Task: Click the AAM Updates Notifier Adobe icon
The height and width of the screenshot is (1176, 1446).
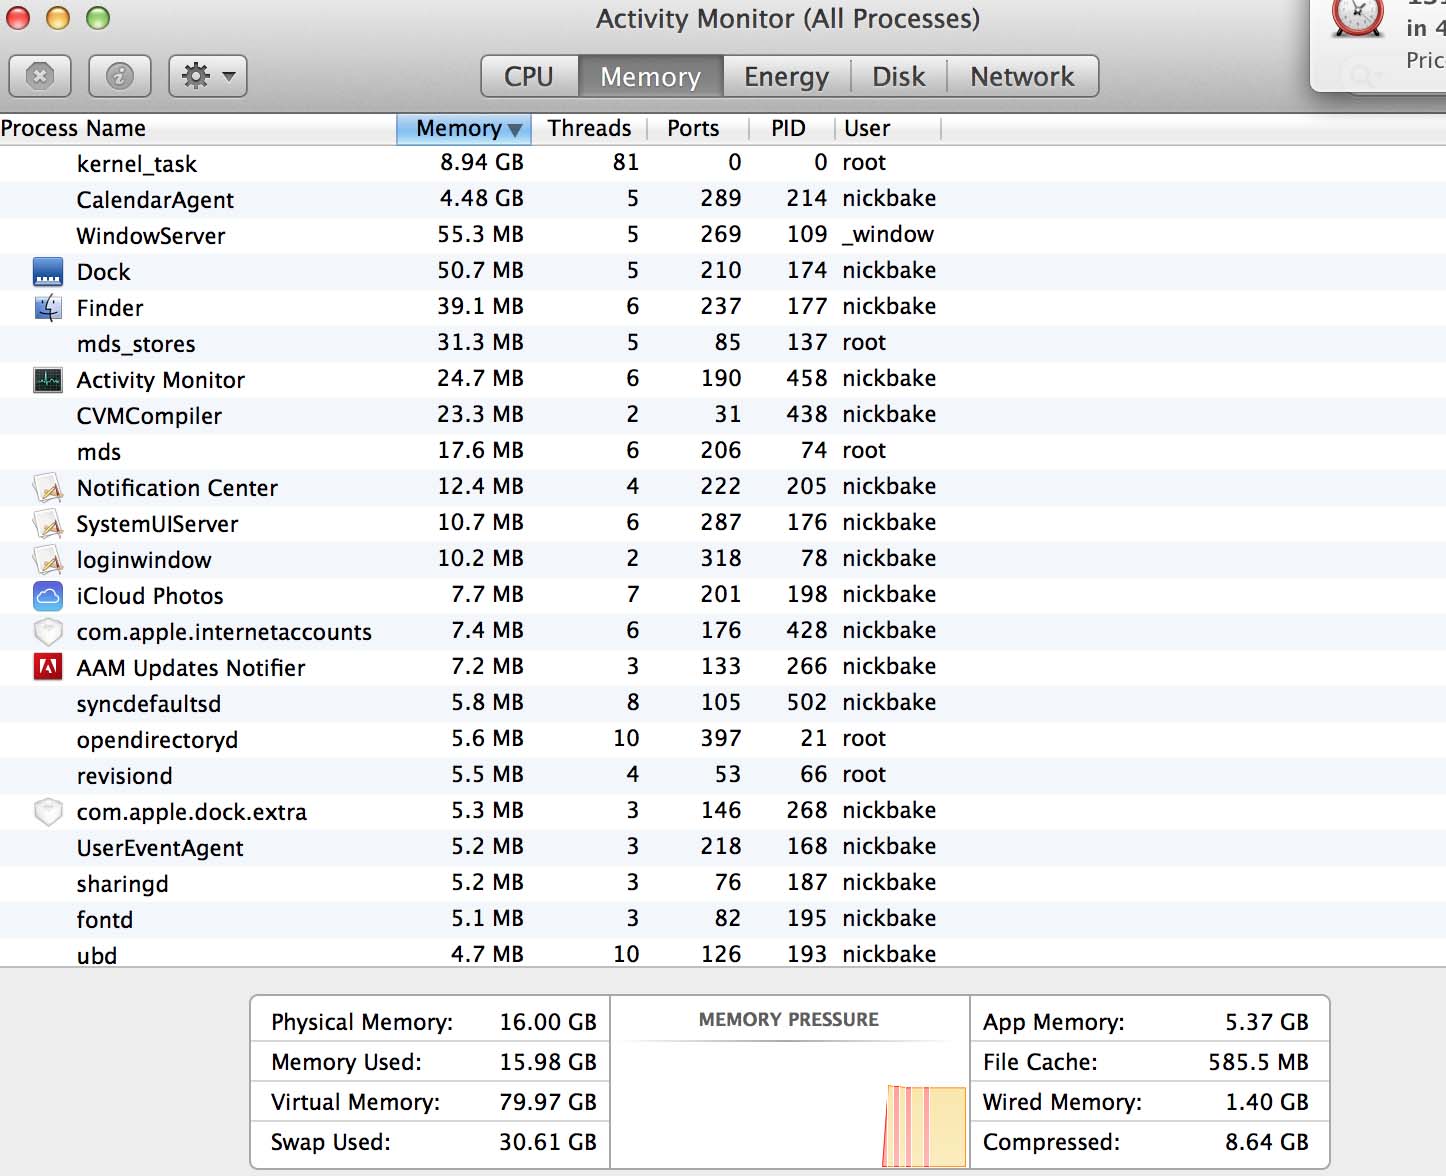Action: coord(48,667)
